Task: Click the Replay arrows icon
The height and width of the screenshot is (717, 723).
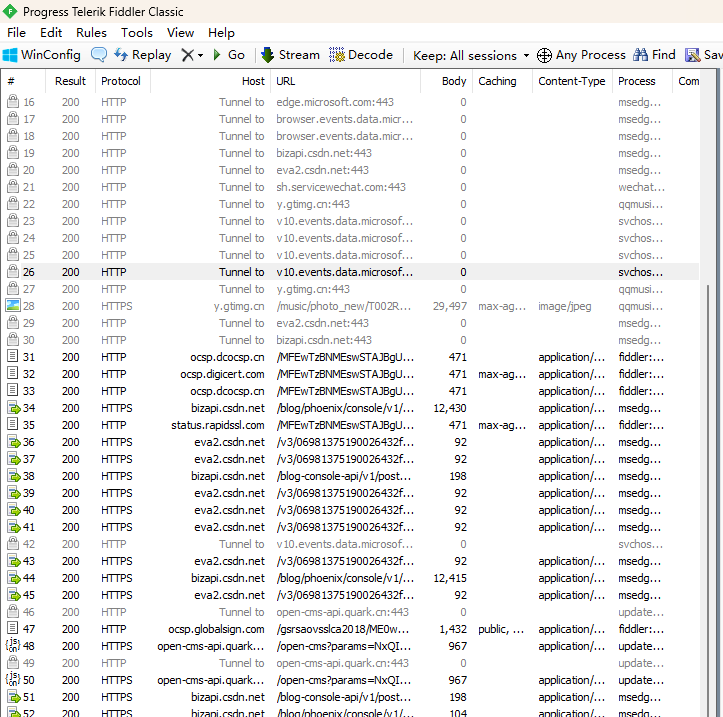Action: 121,55
